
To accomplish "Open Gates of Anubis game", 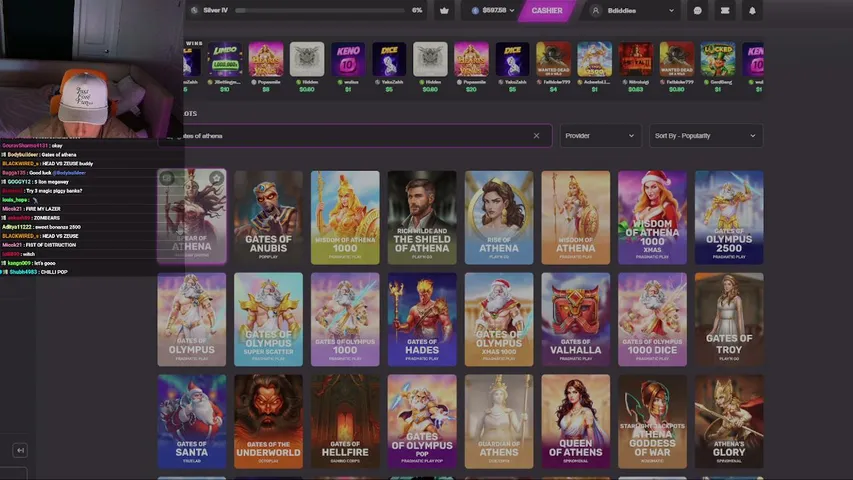I will pos(268,218).
